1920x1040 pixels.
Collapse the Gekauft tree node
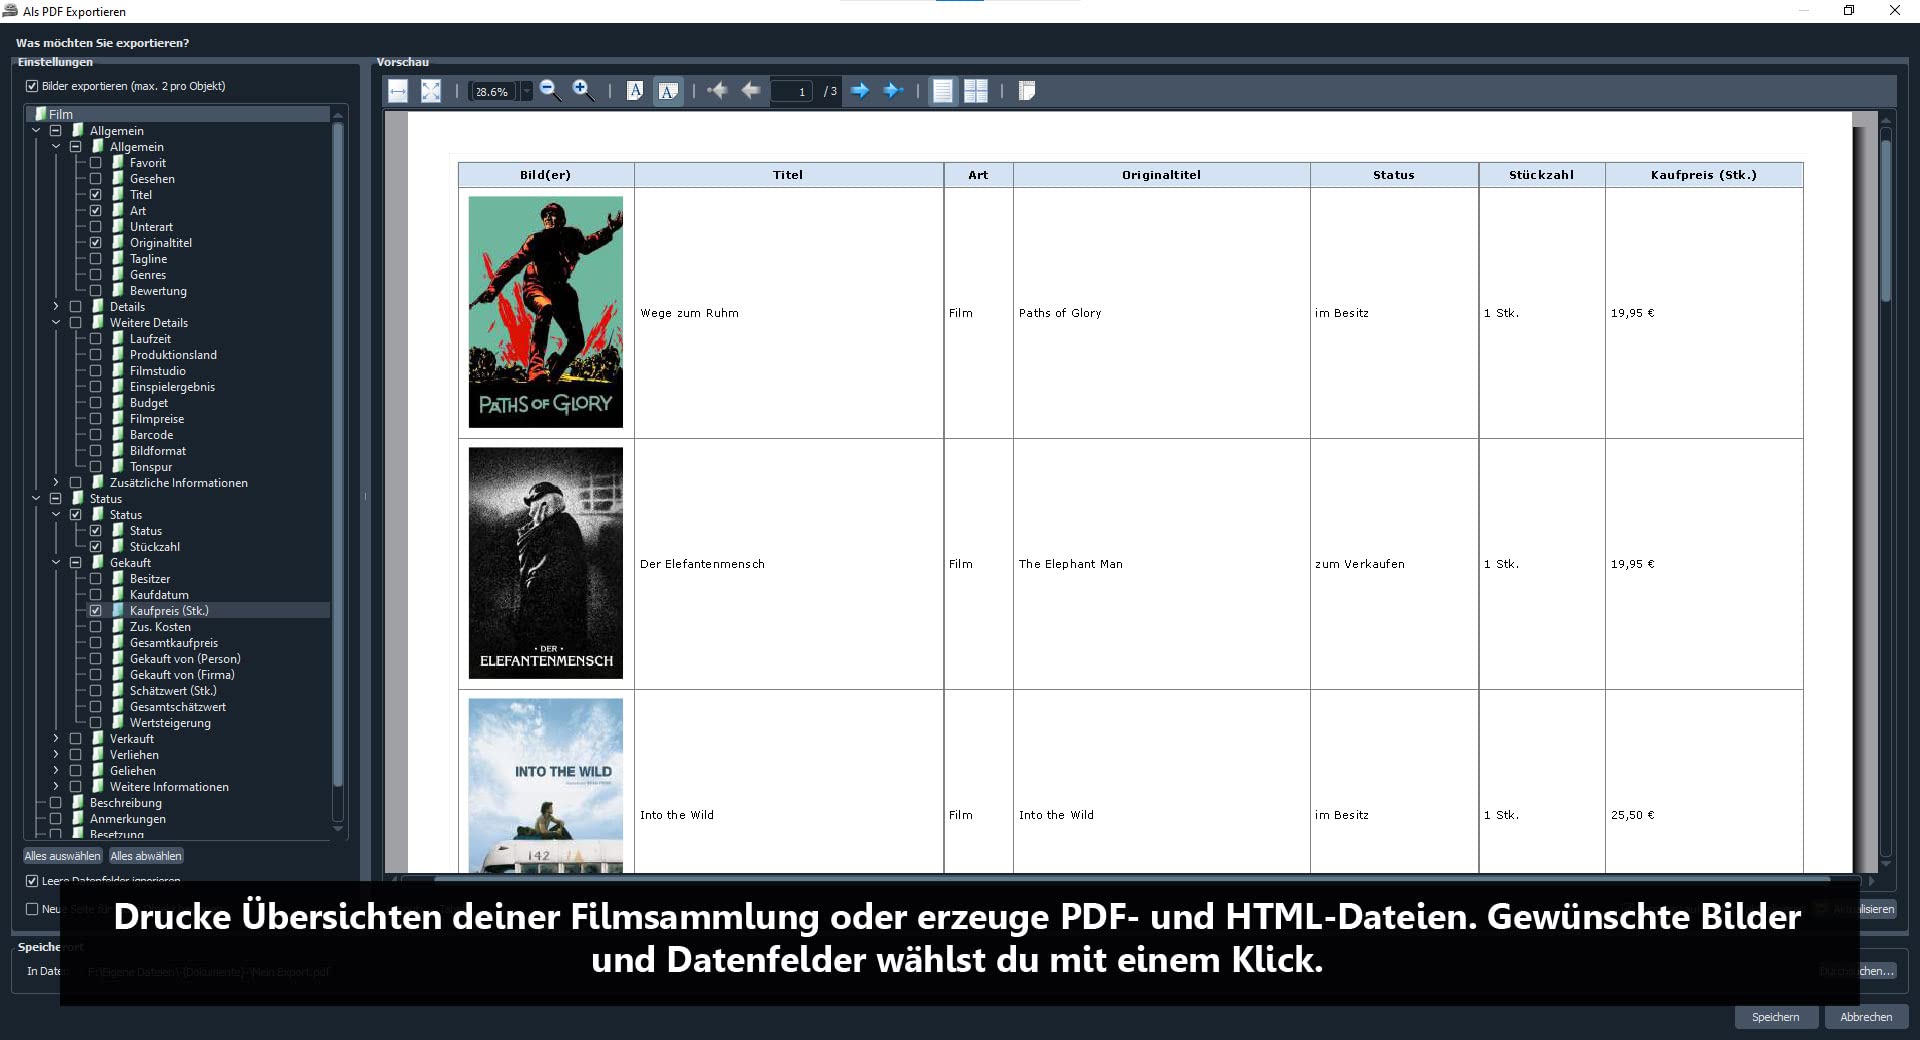click(56, 563)
